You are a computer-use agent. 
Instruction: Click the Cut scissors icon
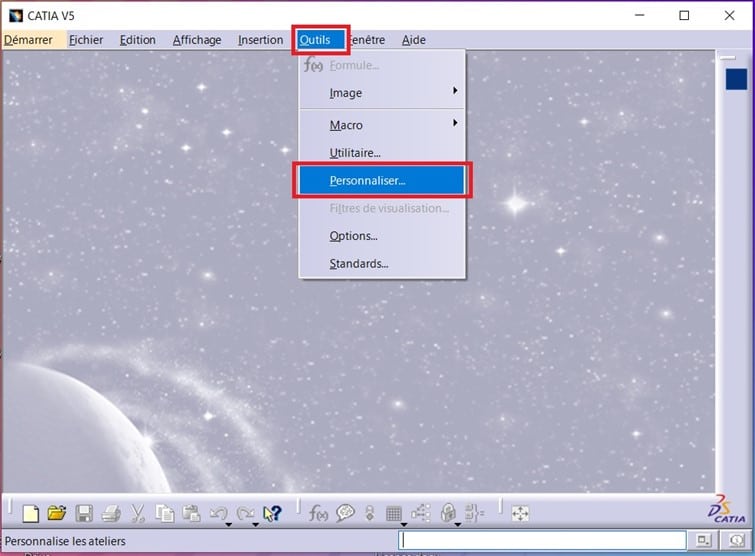click(138, 514)
